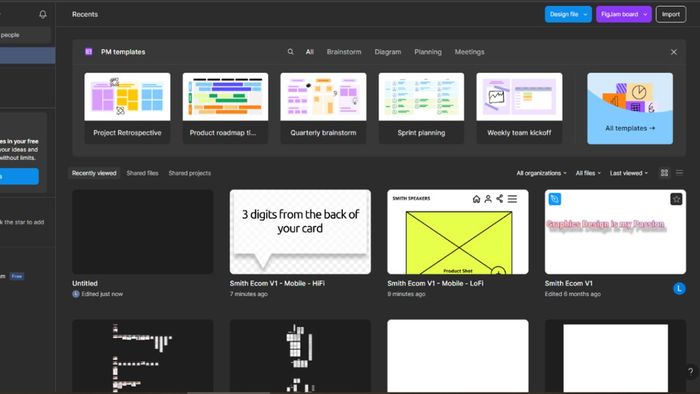
Task: Click the people search field in sidebar
Action: coord(25,35)
